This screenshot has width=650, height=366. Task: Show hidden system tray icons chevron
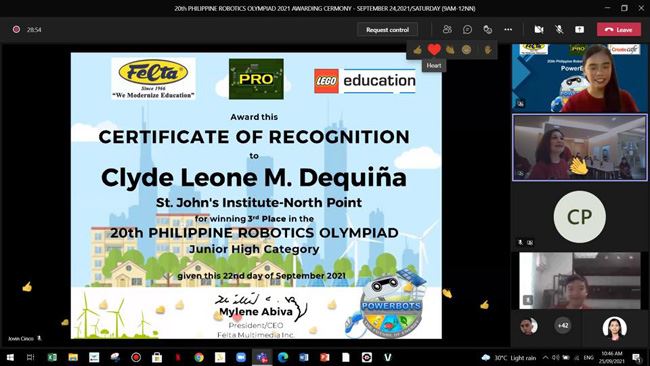coord(546,357)
